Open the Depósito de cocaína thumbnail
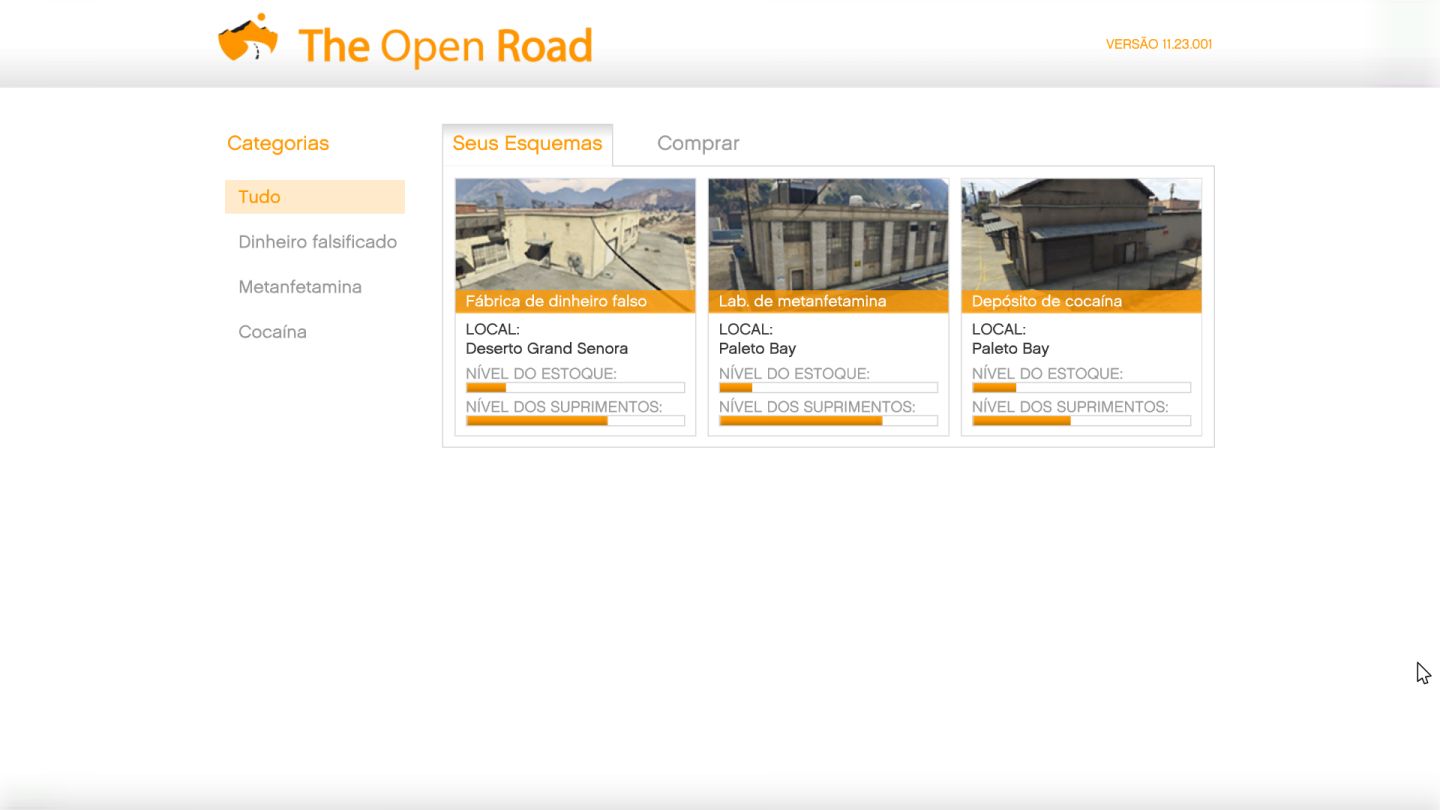 (1081, 234)
